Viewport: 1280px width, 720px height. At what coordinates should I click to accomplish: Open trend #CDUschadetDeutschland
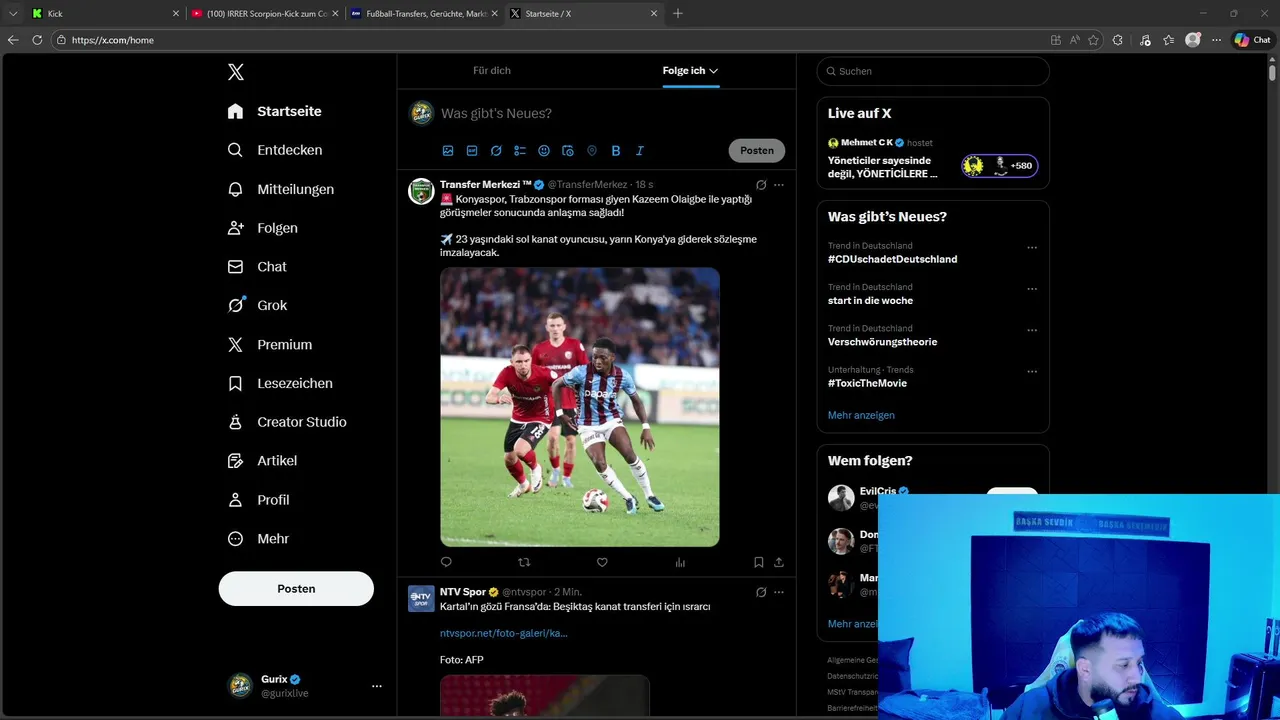[x=892, y=259]
